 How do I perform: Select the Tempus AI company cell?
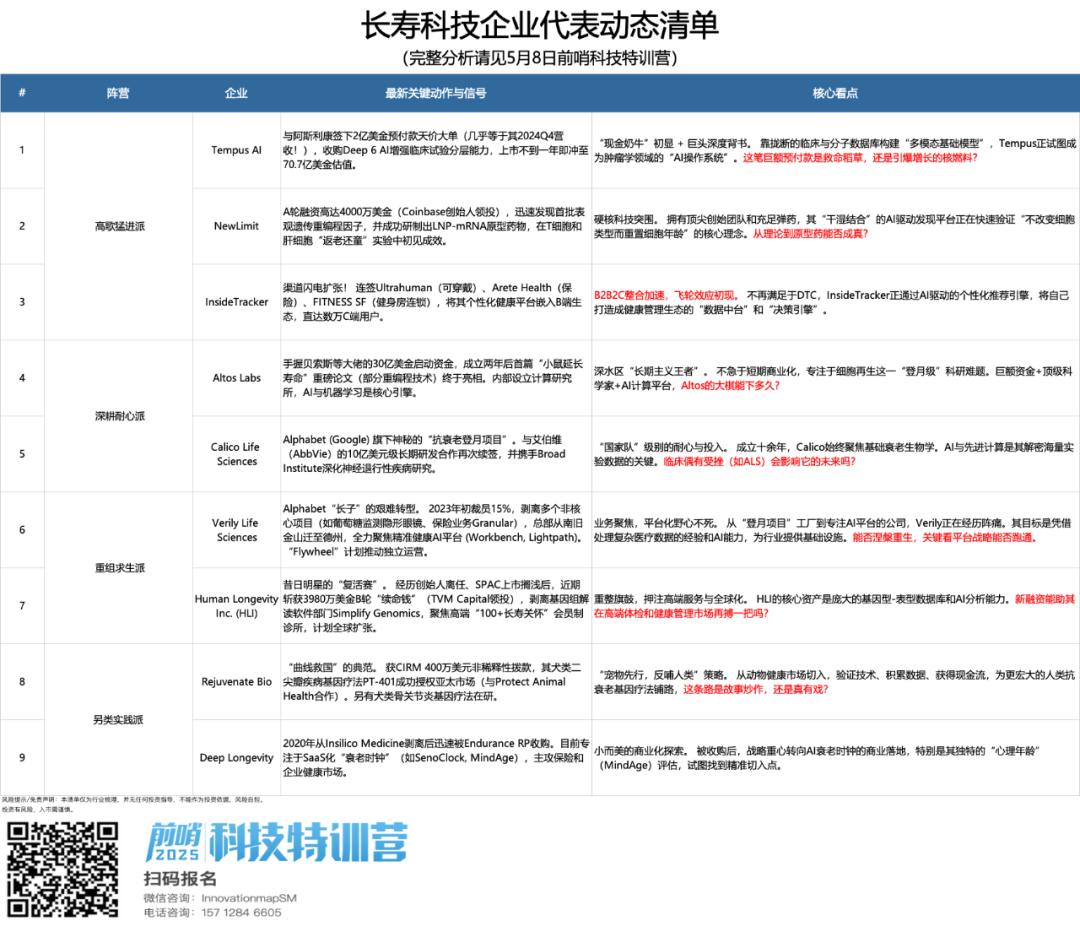[236, 150]
